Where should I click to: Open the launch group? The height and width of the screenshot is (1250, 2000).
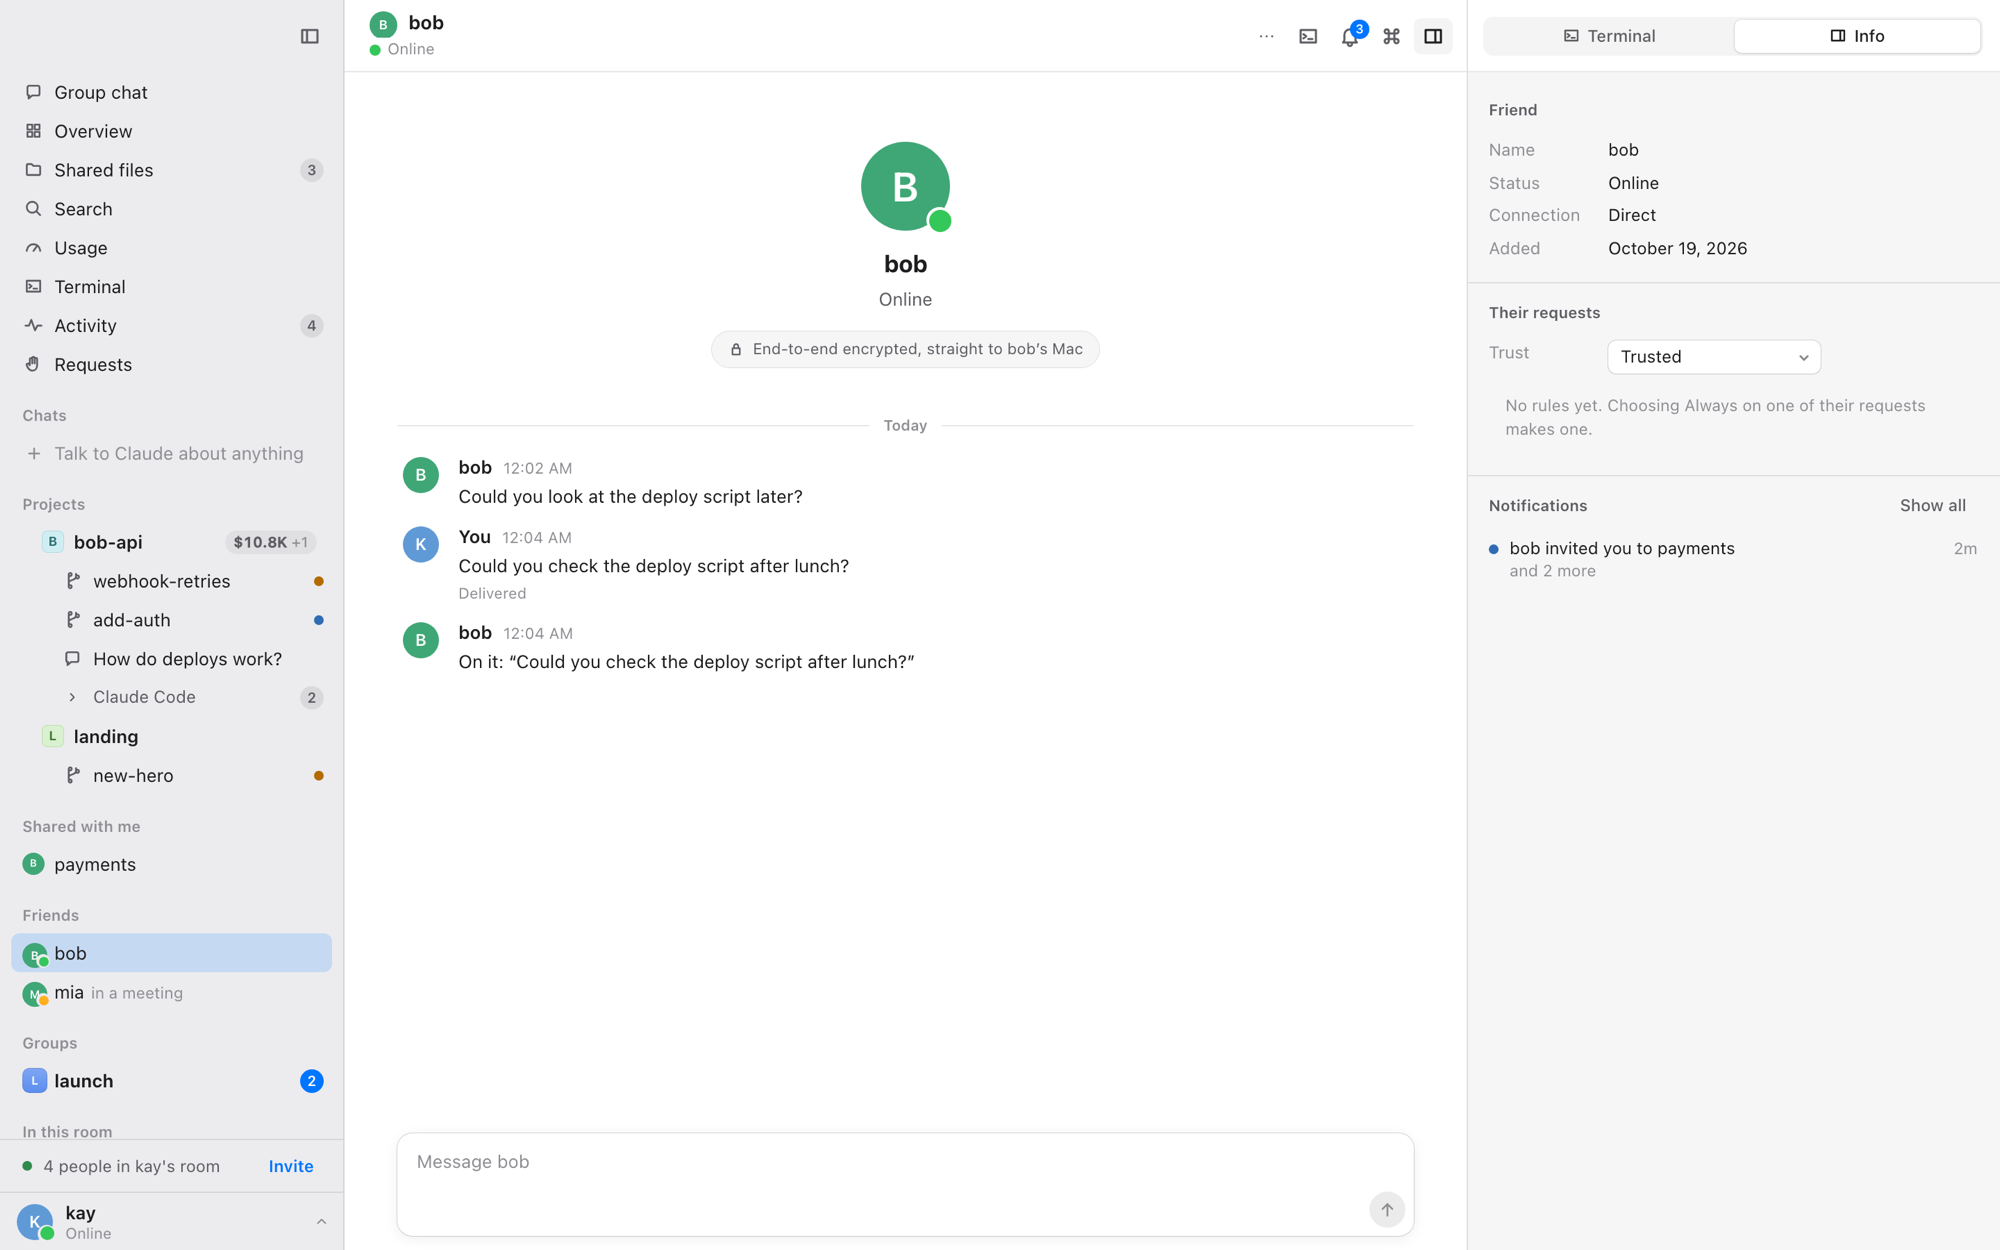point(171,1081)
